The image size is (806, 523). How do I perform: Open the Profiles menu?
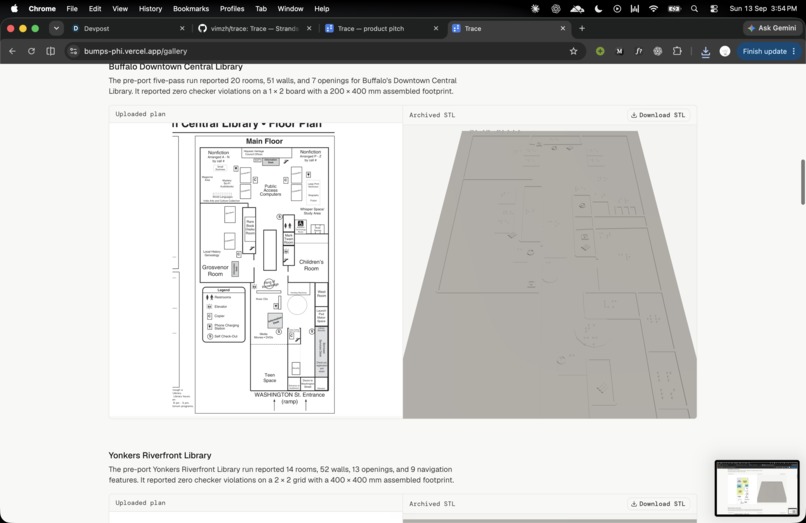click(x=232, y=8)
